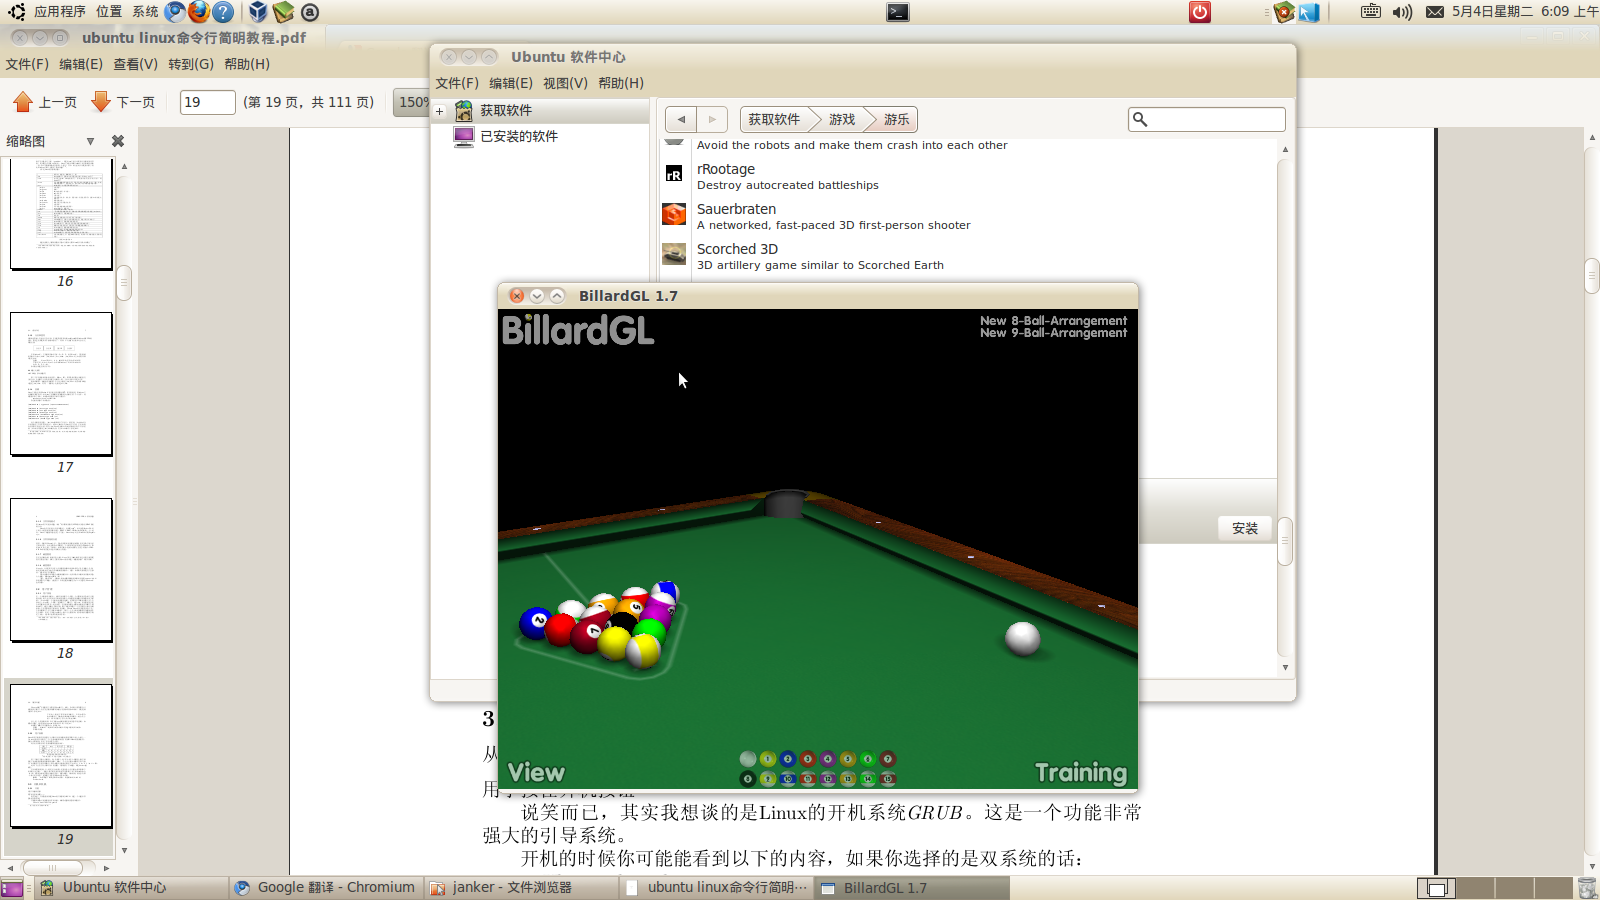Launch Firefox from the top panel
The image size is (1600, 900).
tap(199, 12)
